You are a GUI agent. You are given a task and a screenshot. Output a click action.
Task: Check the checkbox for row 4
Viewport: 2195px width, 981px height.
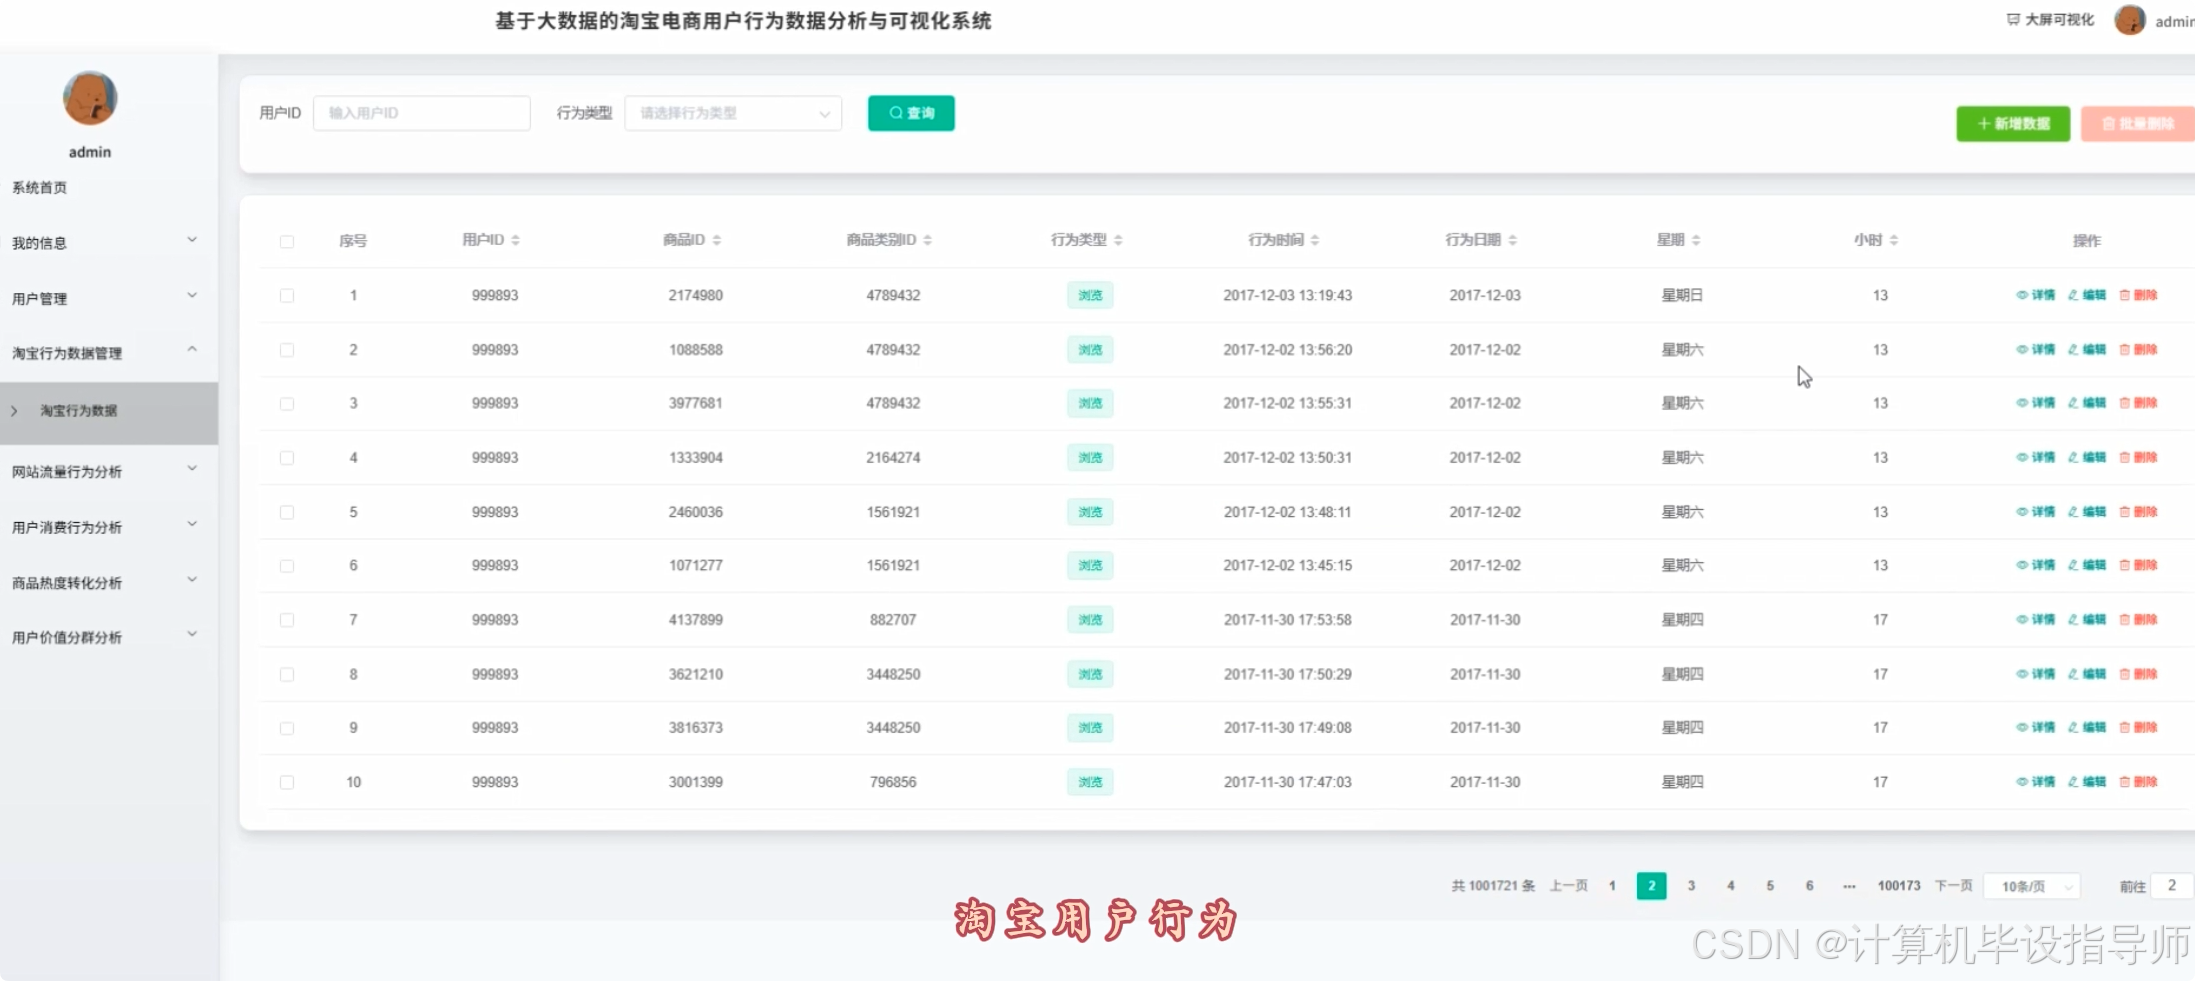click(x=287, y=458)
